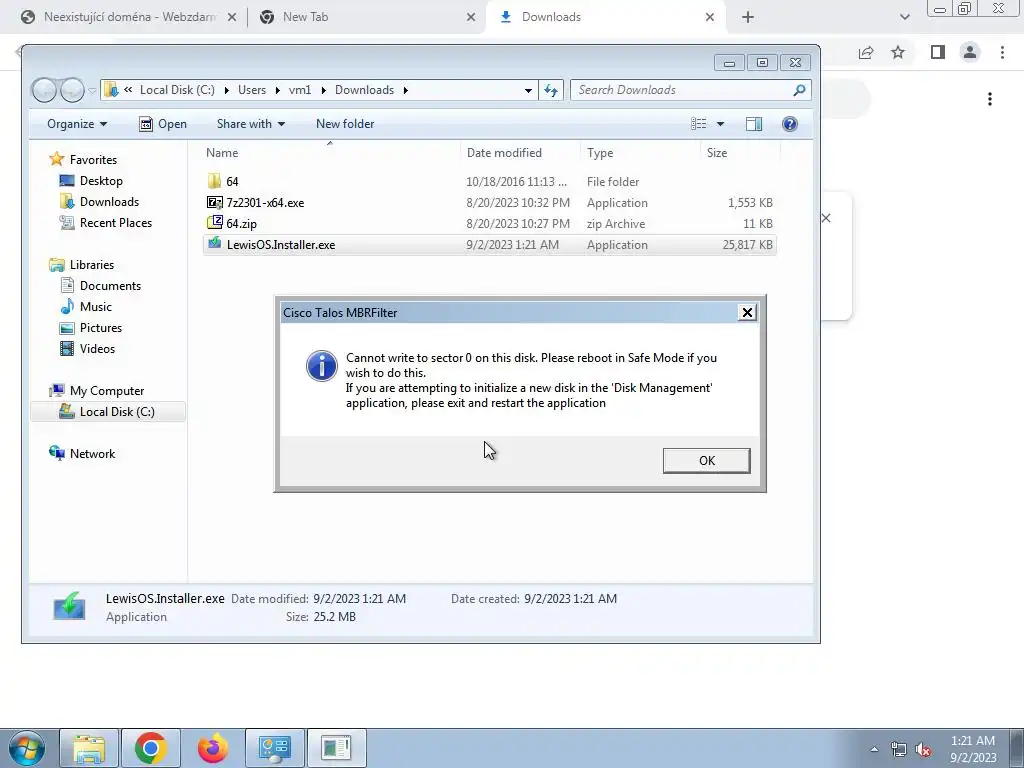
Task: Open Videos library
Action: point(97,349)
